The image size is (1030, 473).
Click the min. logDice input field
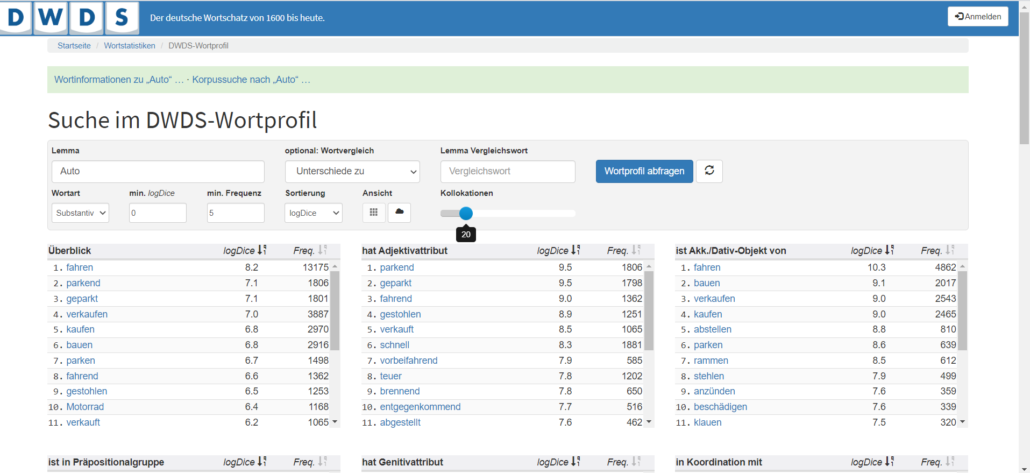(x=158, y=213)
